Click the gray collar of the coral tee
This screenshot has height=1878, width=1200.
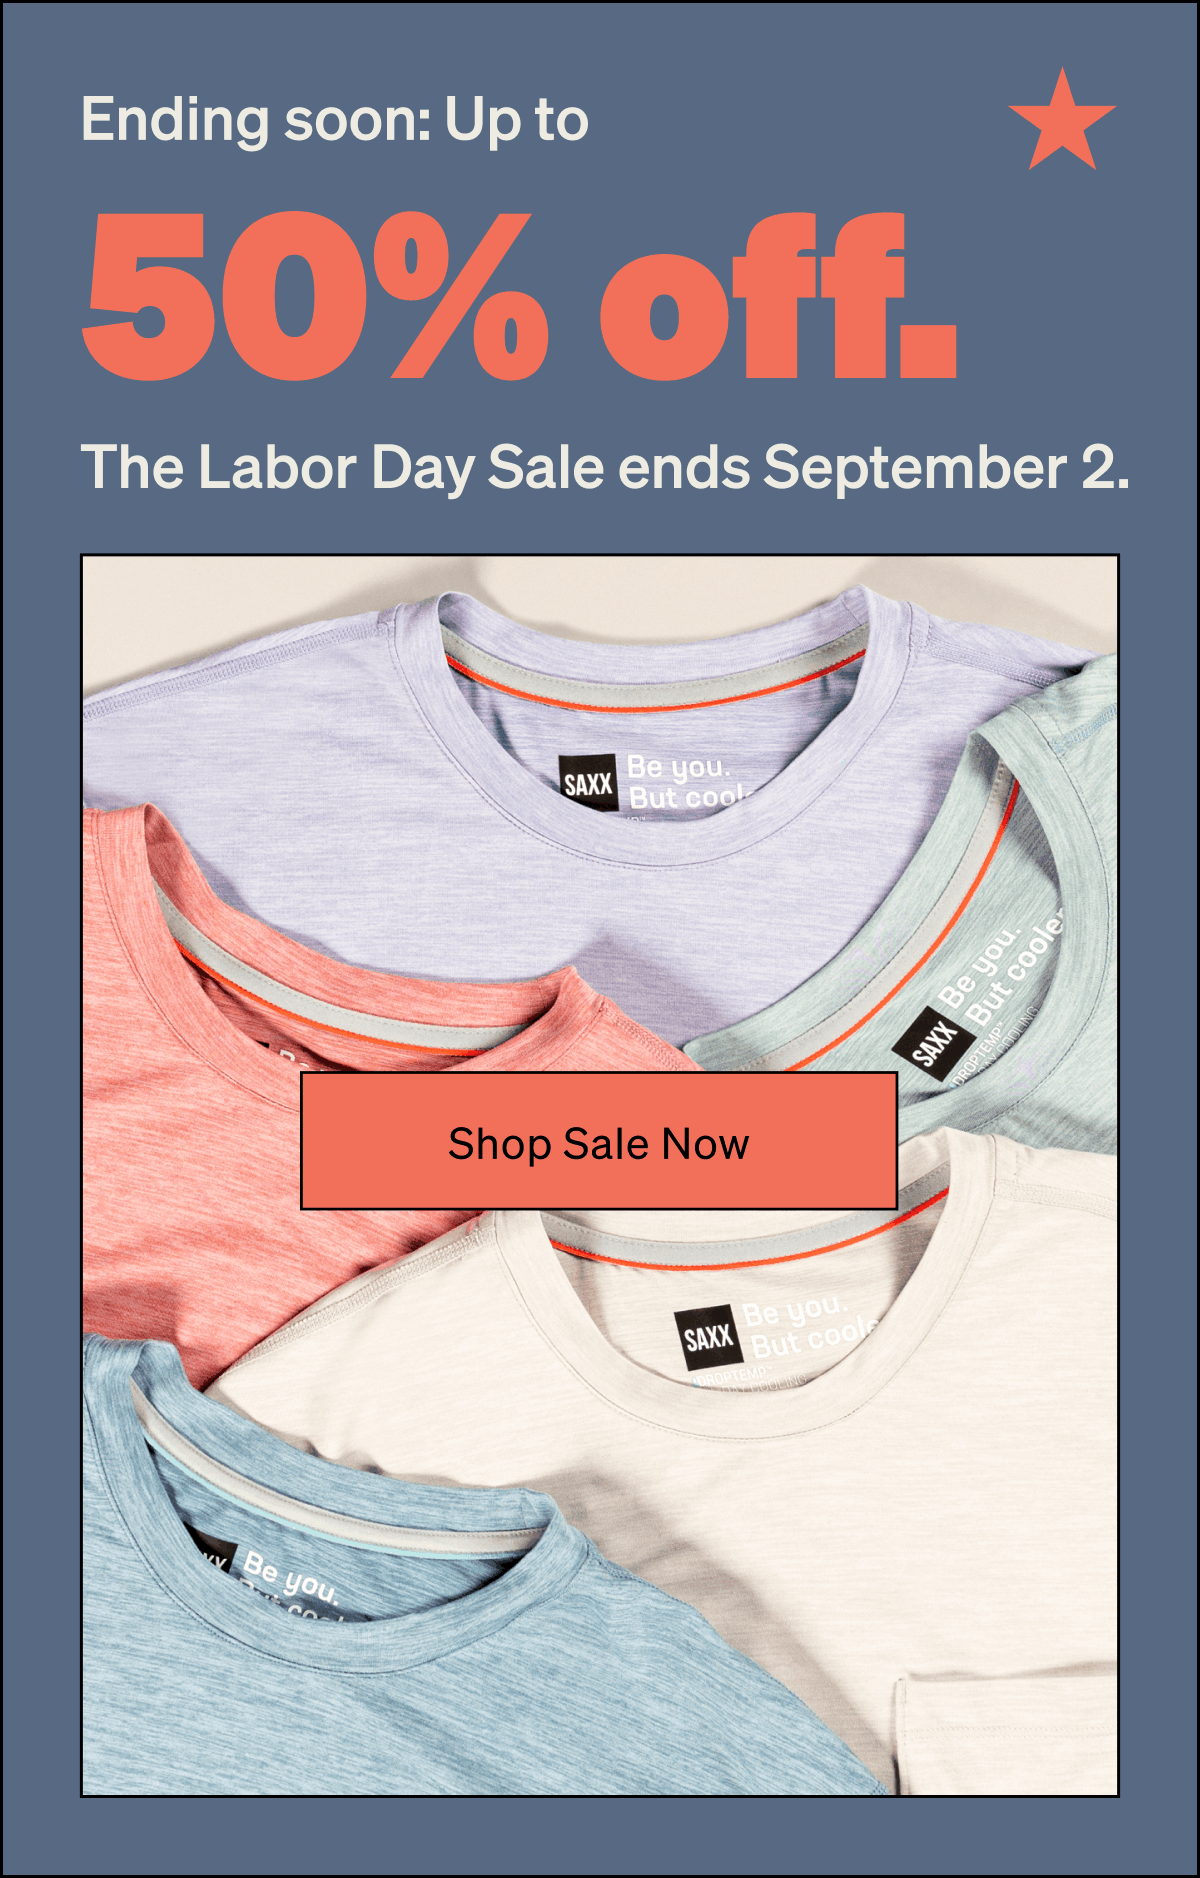click(330, 990)
